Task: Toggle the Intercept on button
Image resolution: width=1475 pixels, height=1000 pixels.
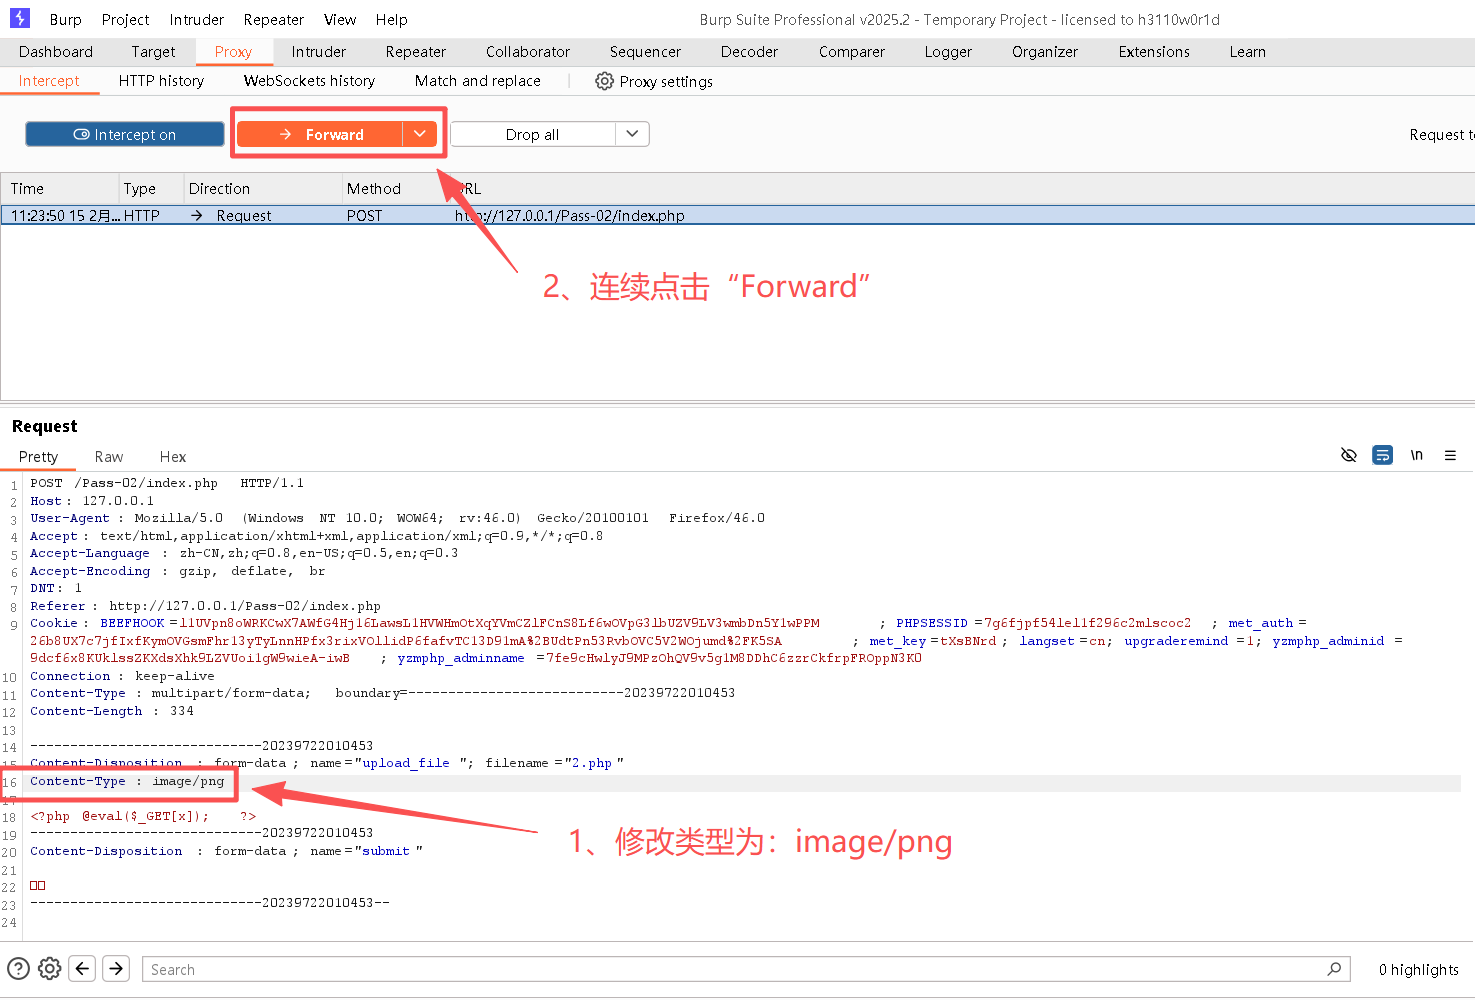Action: click(x=125, y=134)
